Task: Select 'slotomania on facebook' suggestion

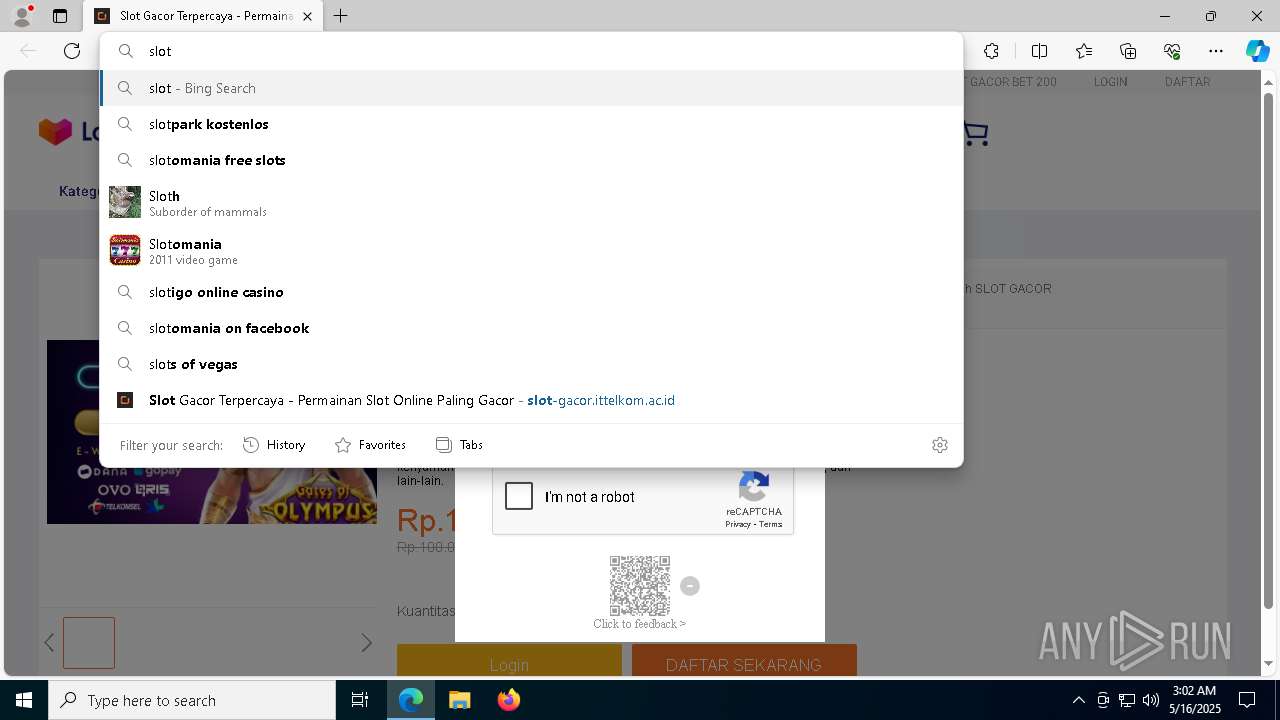Action: point(531,328)
